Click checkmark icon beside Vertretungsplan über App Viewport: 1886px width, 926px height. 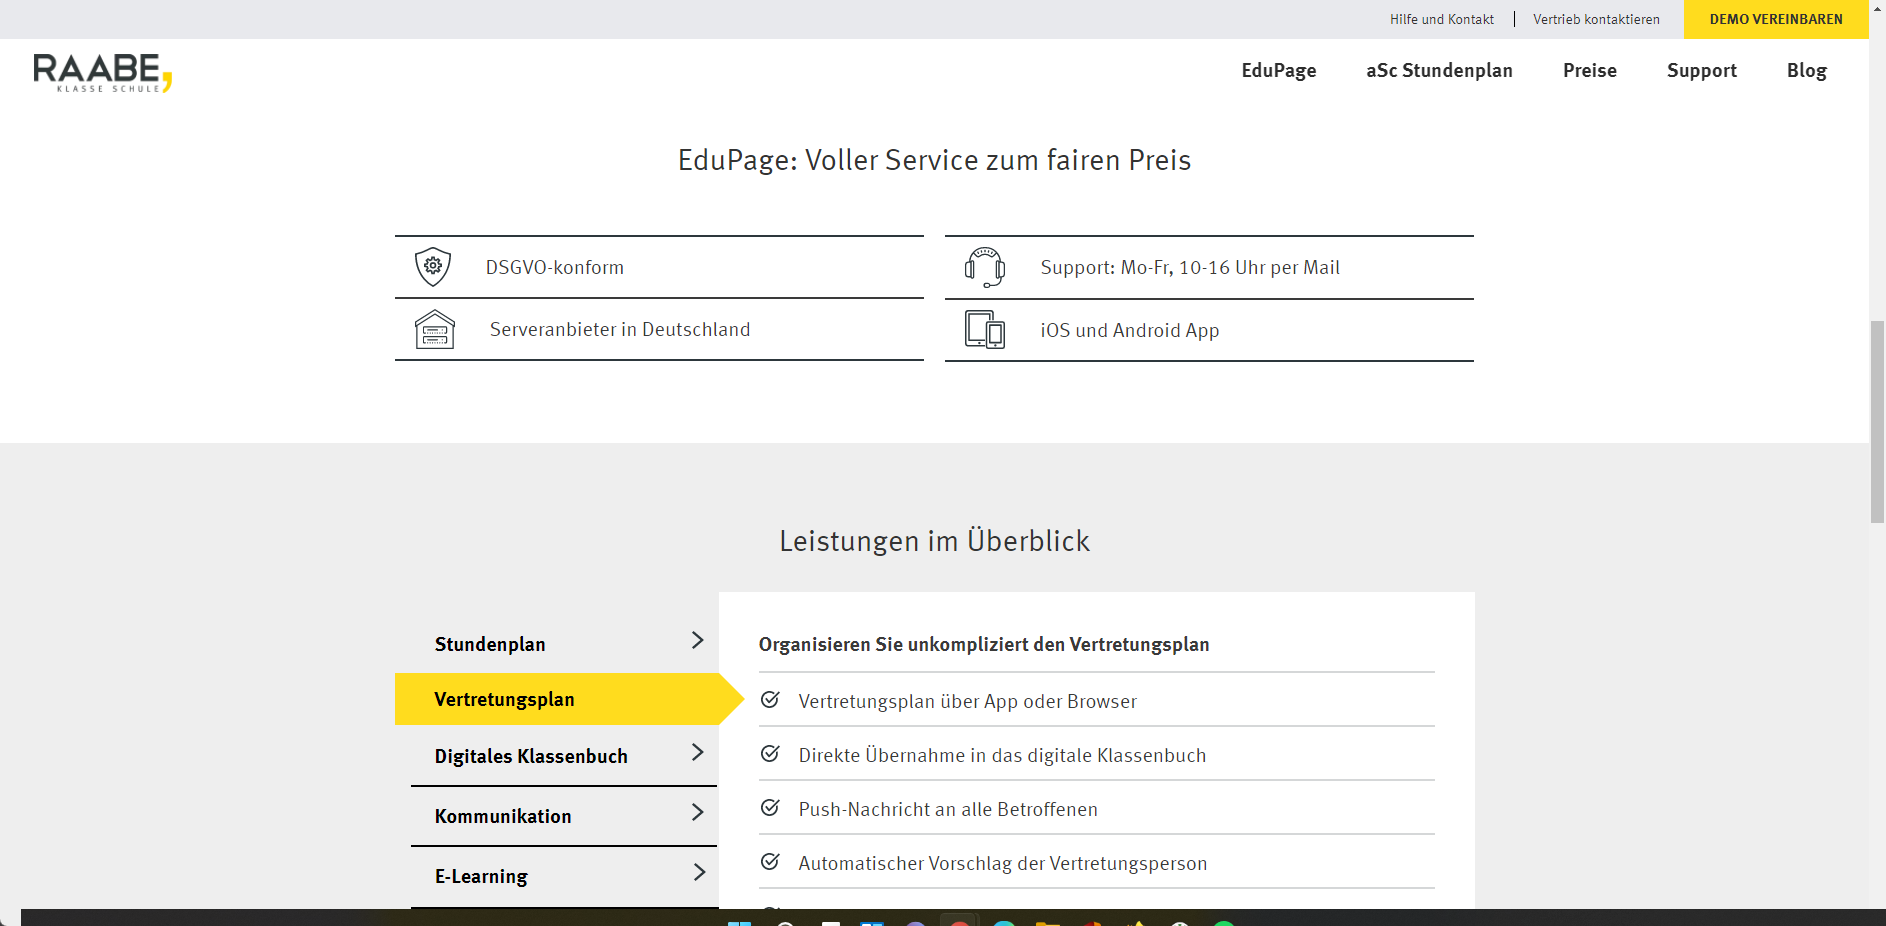click(770, 700)
